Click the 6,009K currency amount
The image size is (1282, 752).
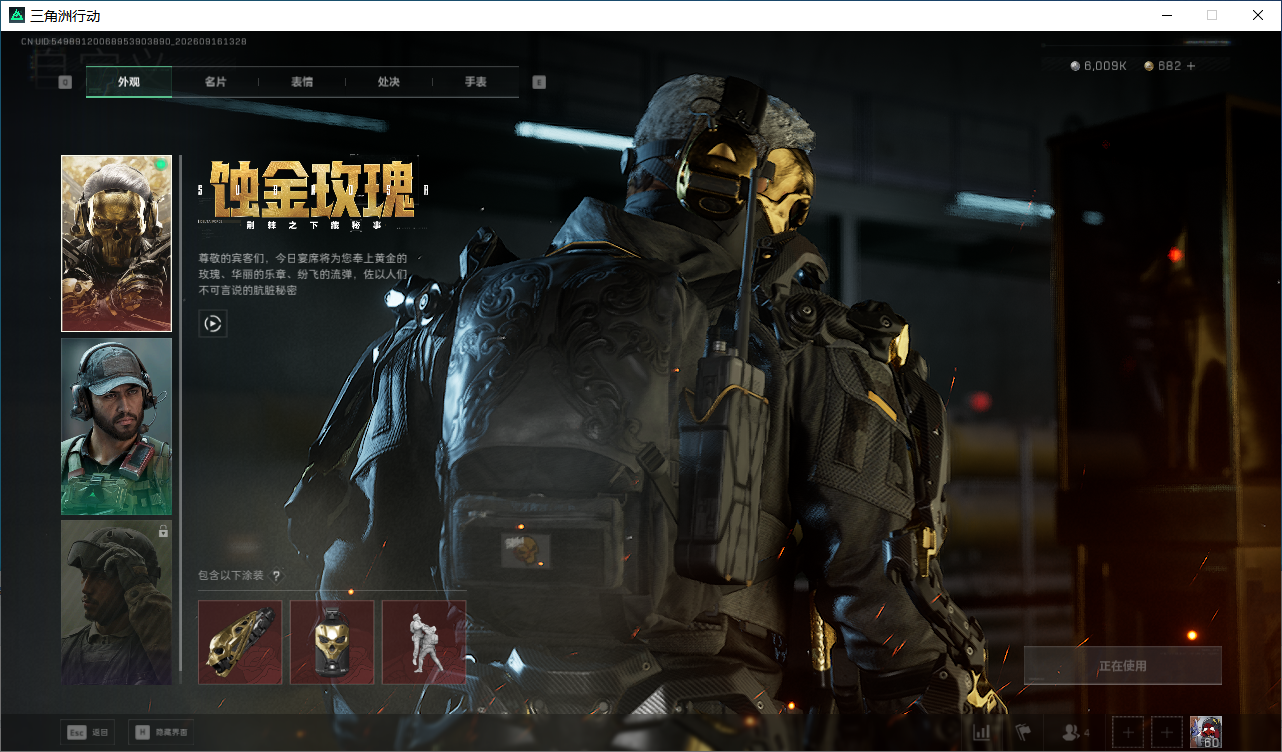1106,66
